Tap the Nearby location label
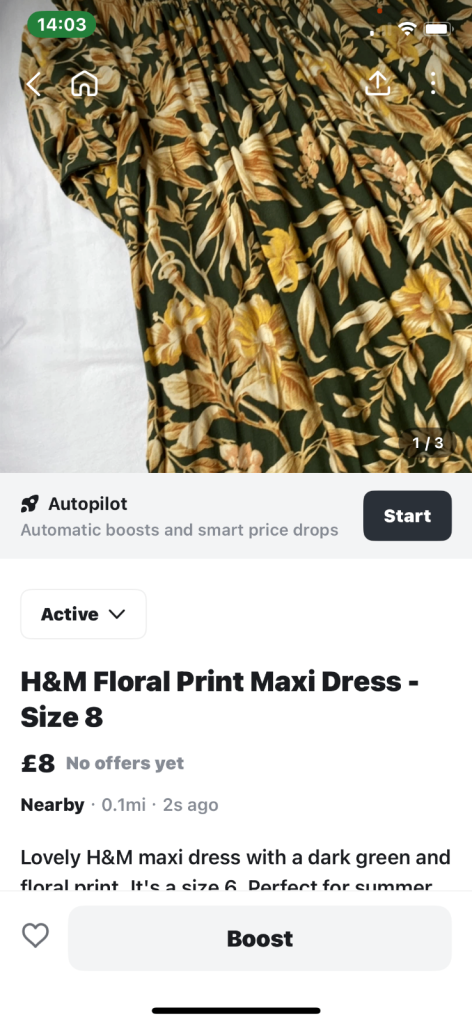472x1024 pixels. 52,805
